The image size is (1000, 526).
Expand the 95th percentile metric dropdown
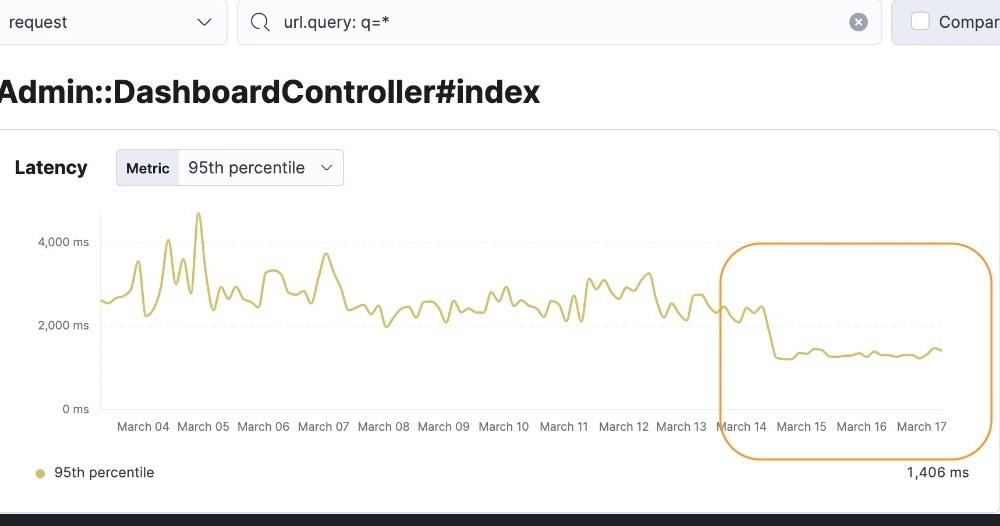click(x=260, y=168)
